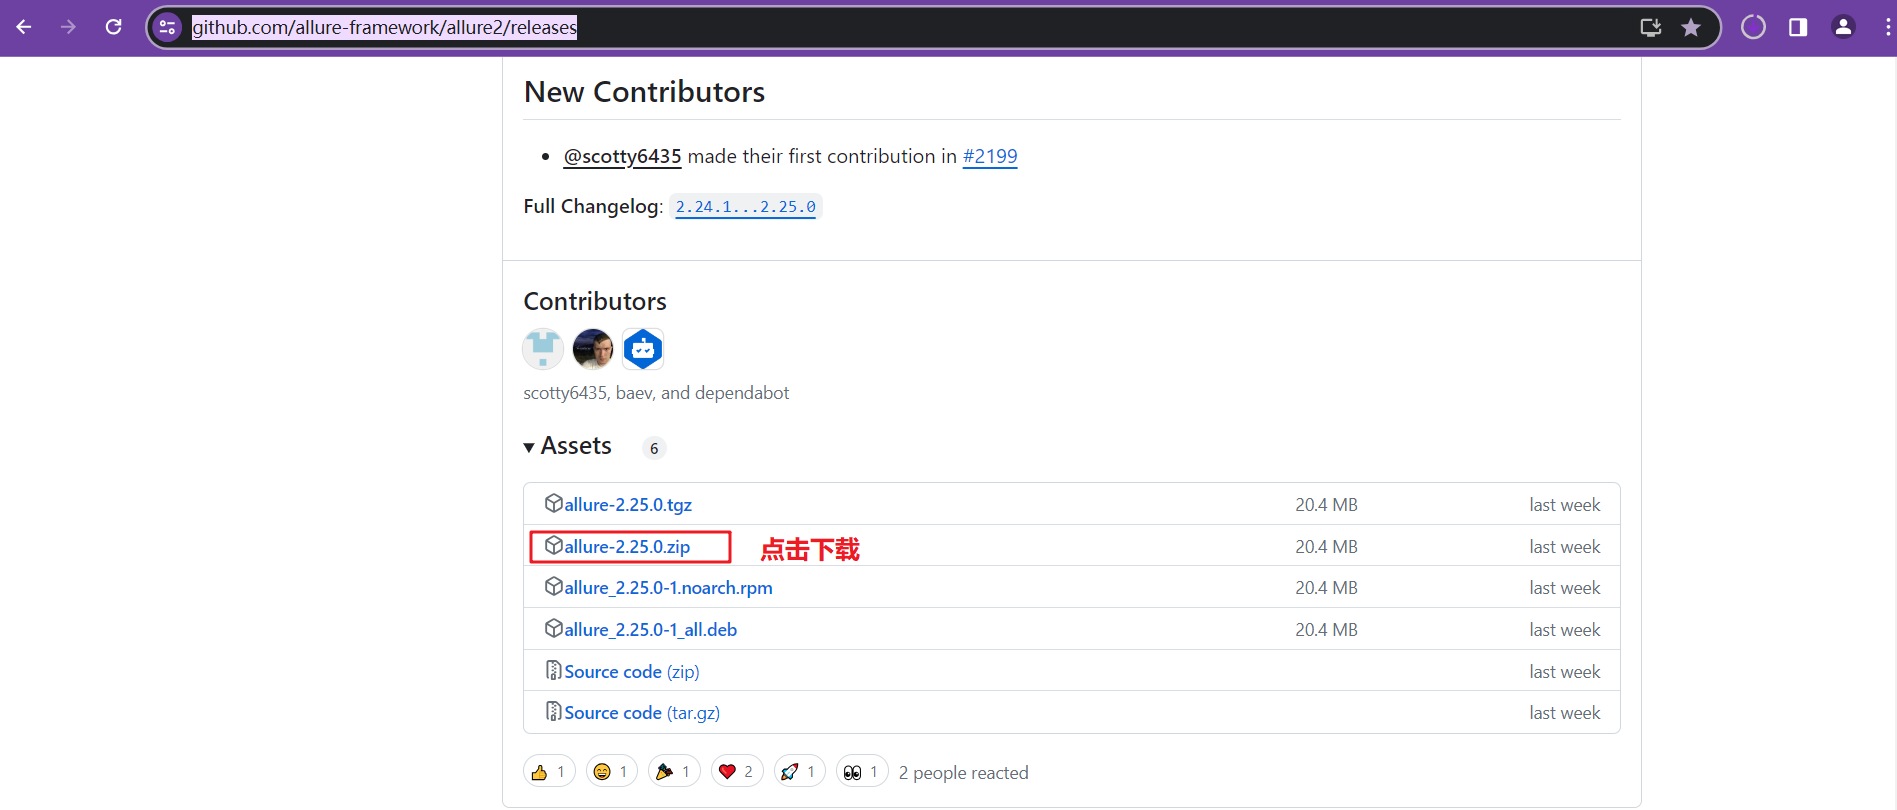This screenshot has height=810, width=1897.
Task: Click install app icon in address bar
Action: 1651,27
